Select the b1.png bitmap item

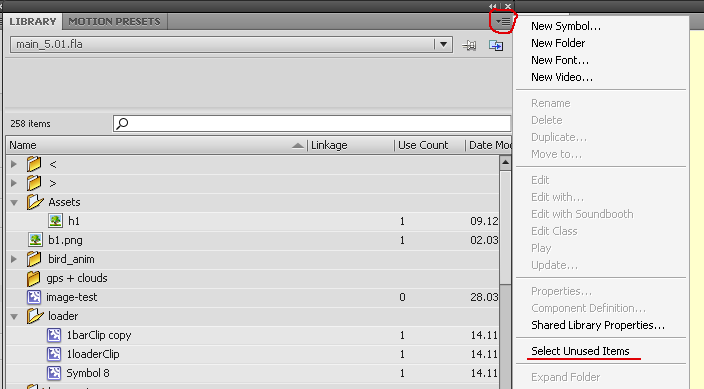click(65, 240)
